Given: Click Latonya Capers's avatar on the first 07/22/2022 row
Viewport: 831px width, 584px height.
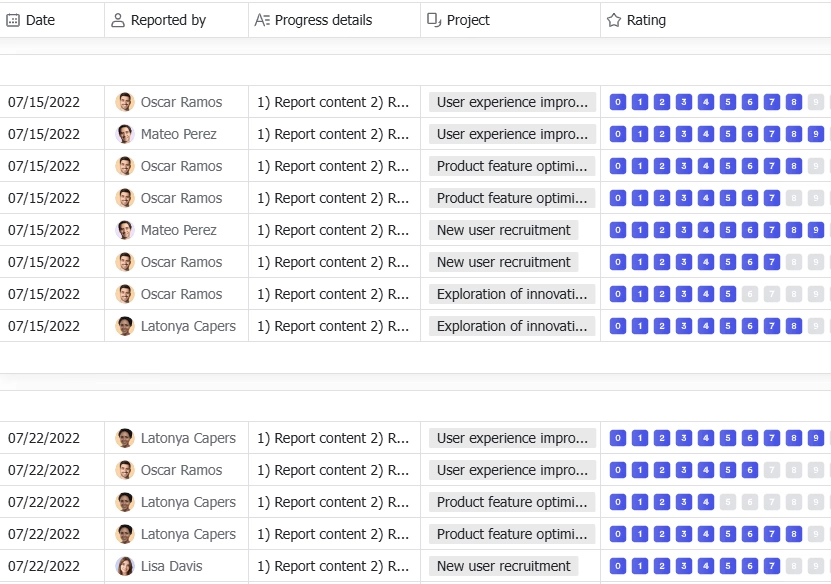Looking at the screenshot, I should click(125, 438).
